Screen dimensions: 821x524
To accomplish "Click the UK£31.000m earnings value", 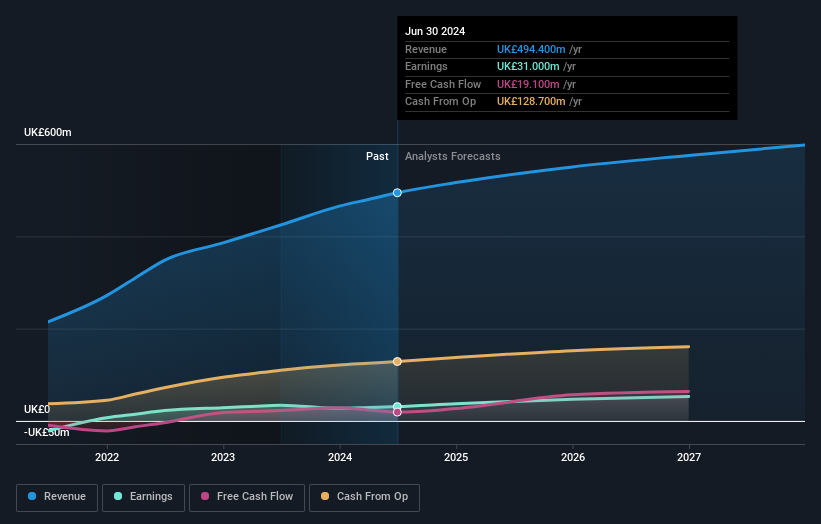I will tap(528, 66).
